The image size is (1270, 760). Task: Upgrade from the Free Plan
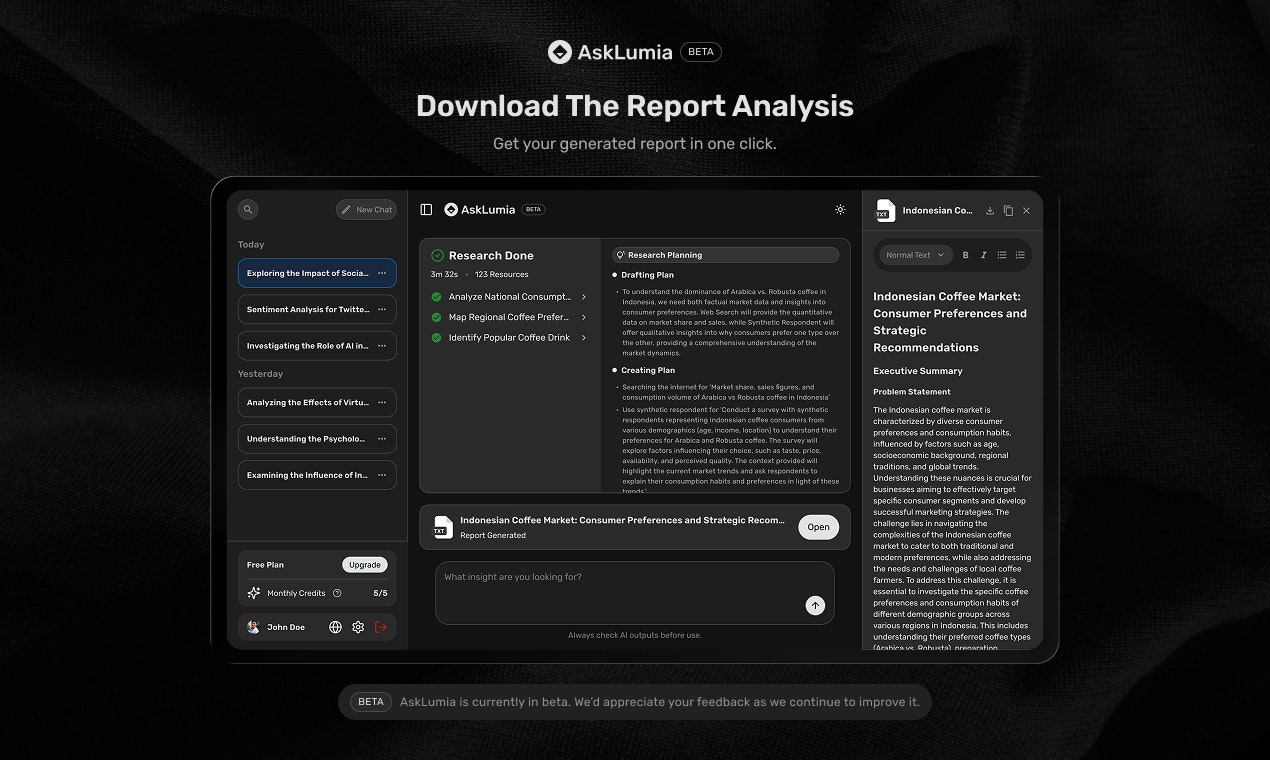click(x=365, y=565)
